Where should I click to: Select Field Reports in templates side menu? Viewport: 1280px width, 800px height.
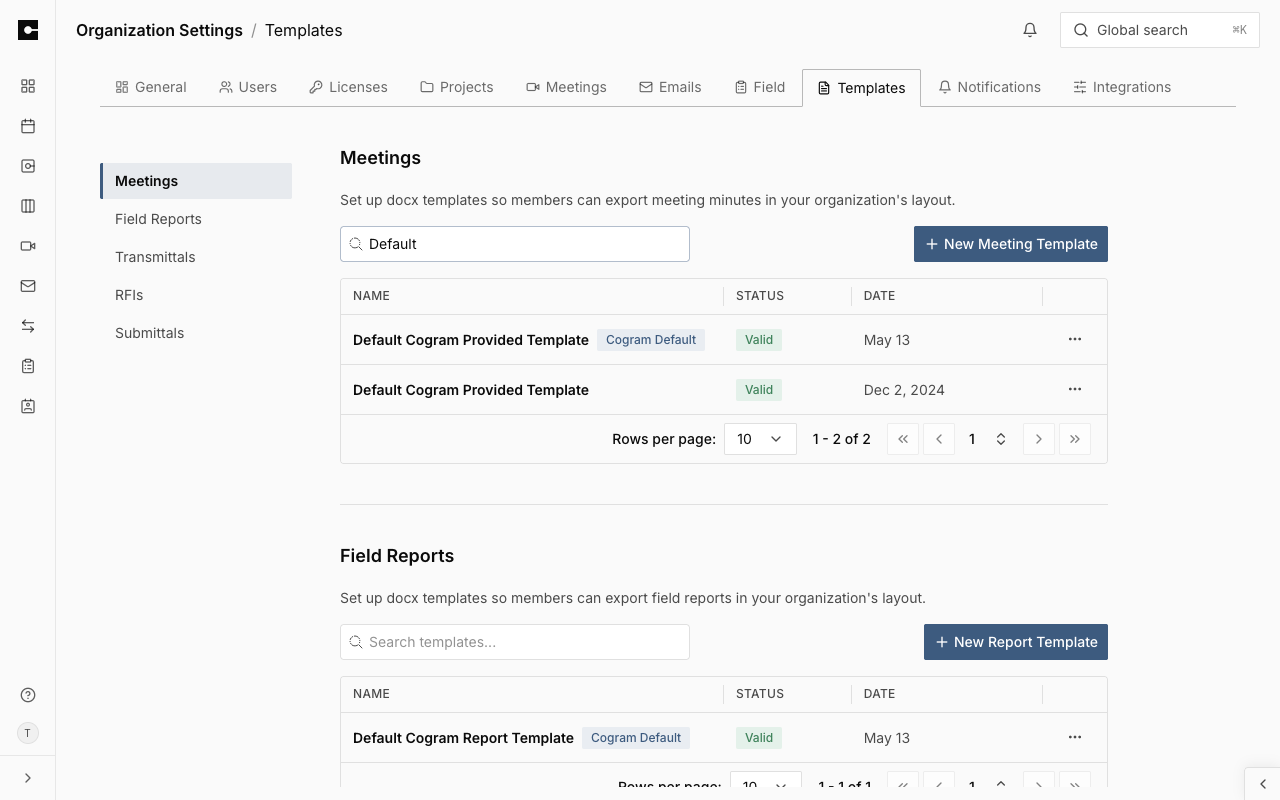[196, 219]
